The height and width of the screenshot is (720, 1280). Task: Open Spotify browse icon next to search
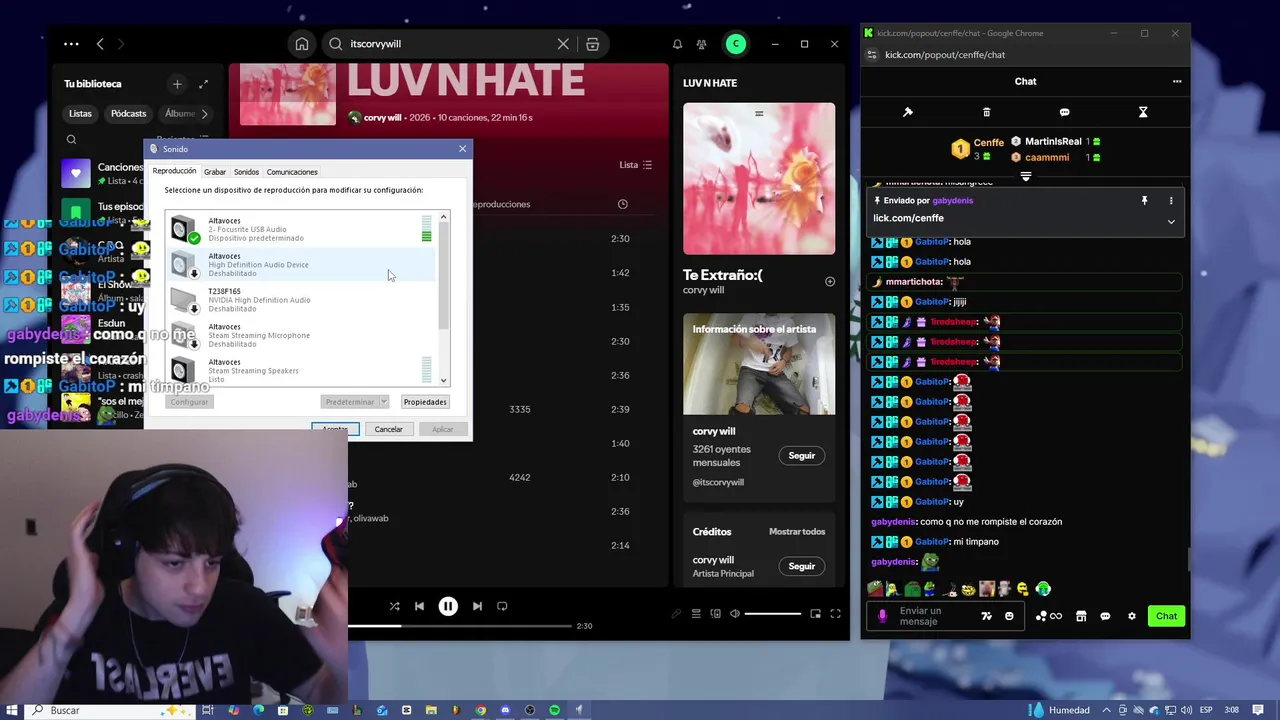[593, 44]
